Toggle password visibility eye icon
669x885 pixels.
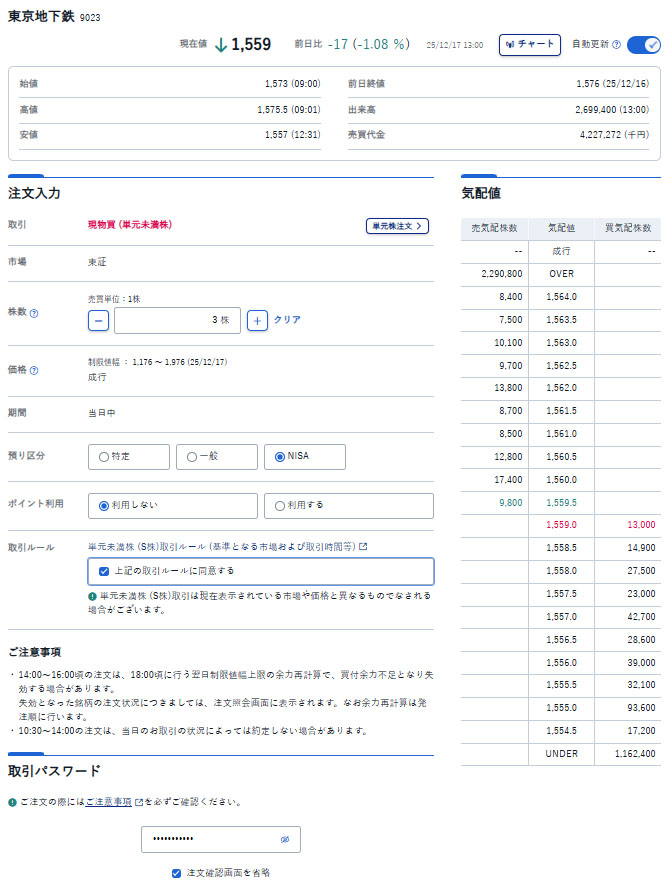pos(285,839)
